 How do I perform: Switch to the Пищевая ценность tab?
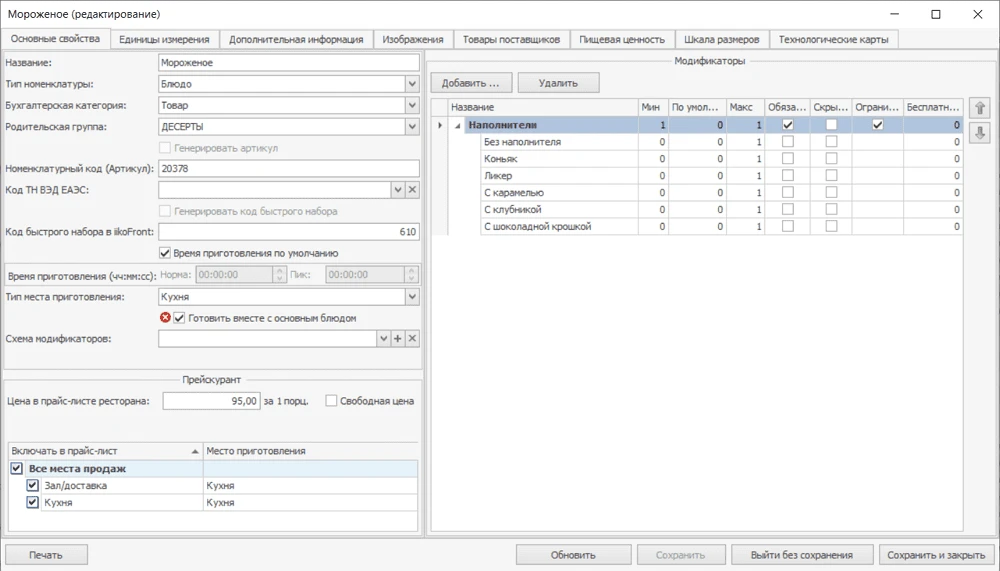(x=621, y=39)
